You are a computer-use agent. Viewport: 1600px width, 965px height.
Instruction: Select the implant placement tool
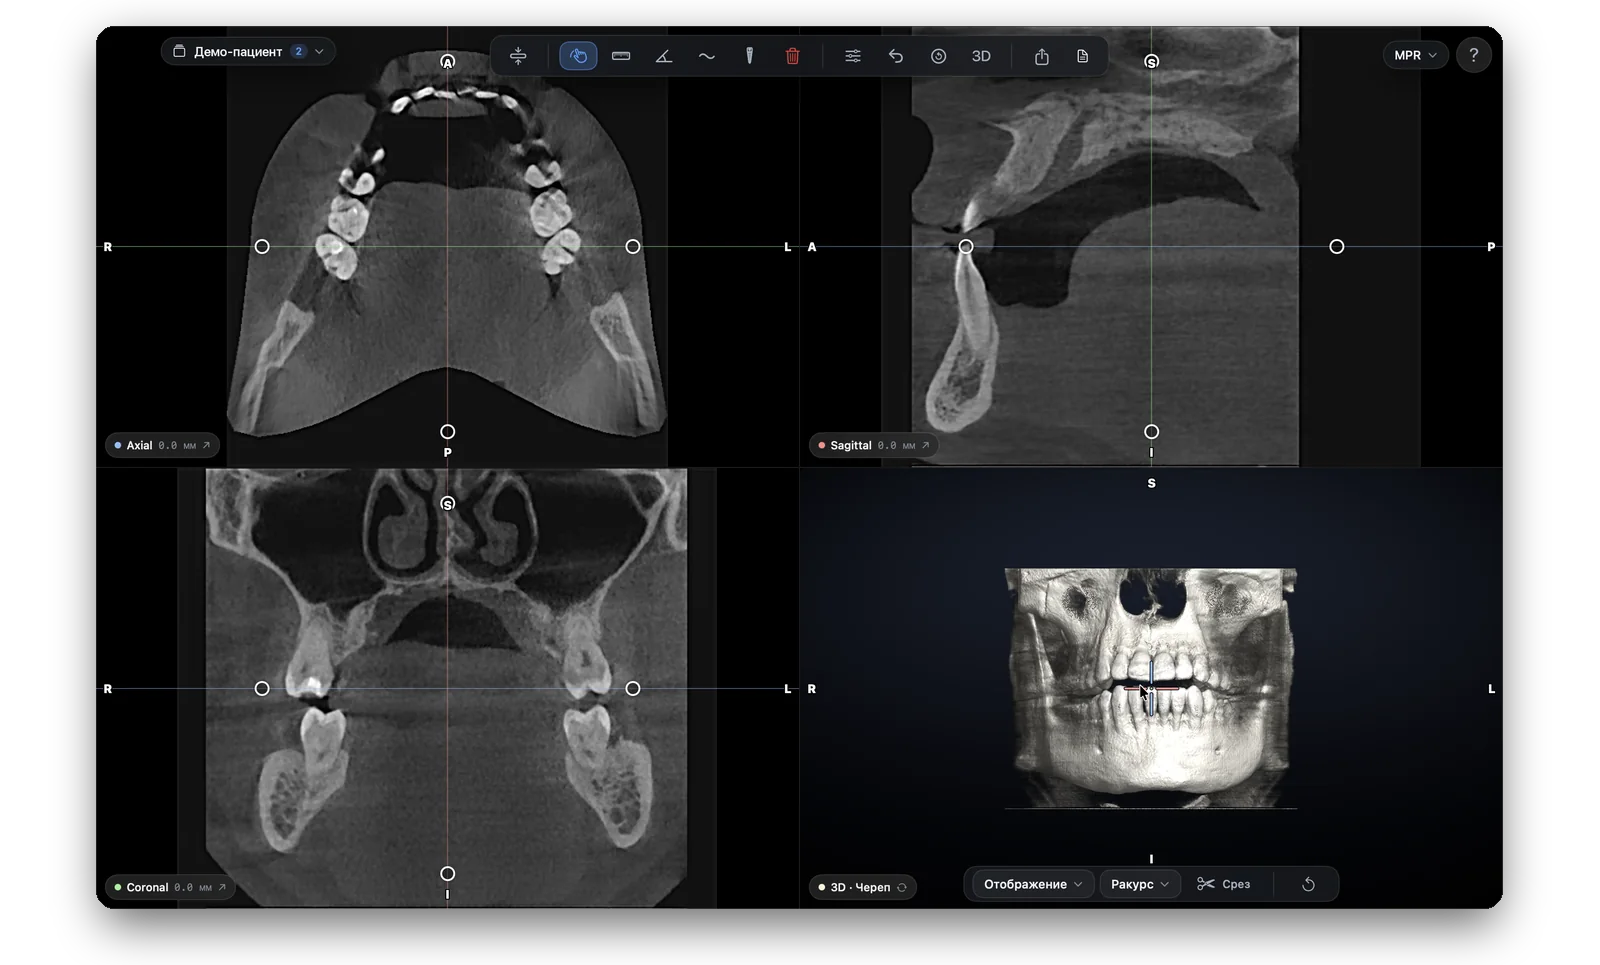[749, 56]
